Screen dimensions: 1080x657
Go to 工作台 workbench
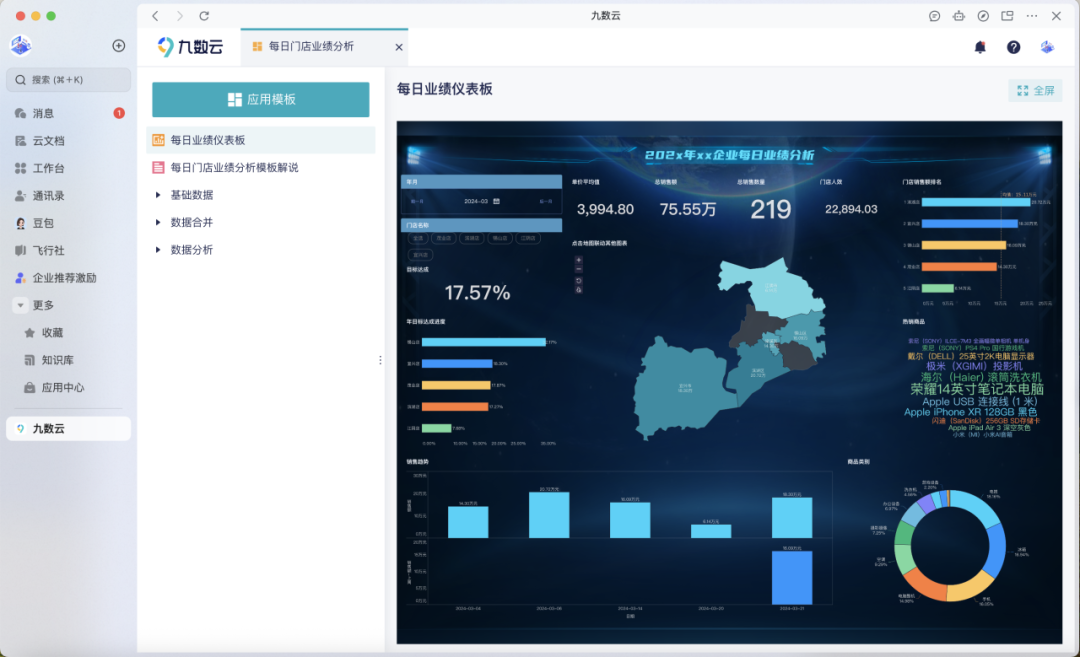tap(68, 168)
